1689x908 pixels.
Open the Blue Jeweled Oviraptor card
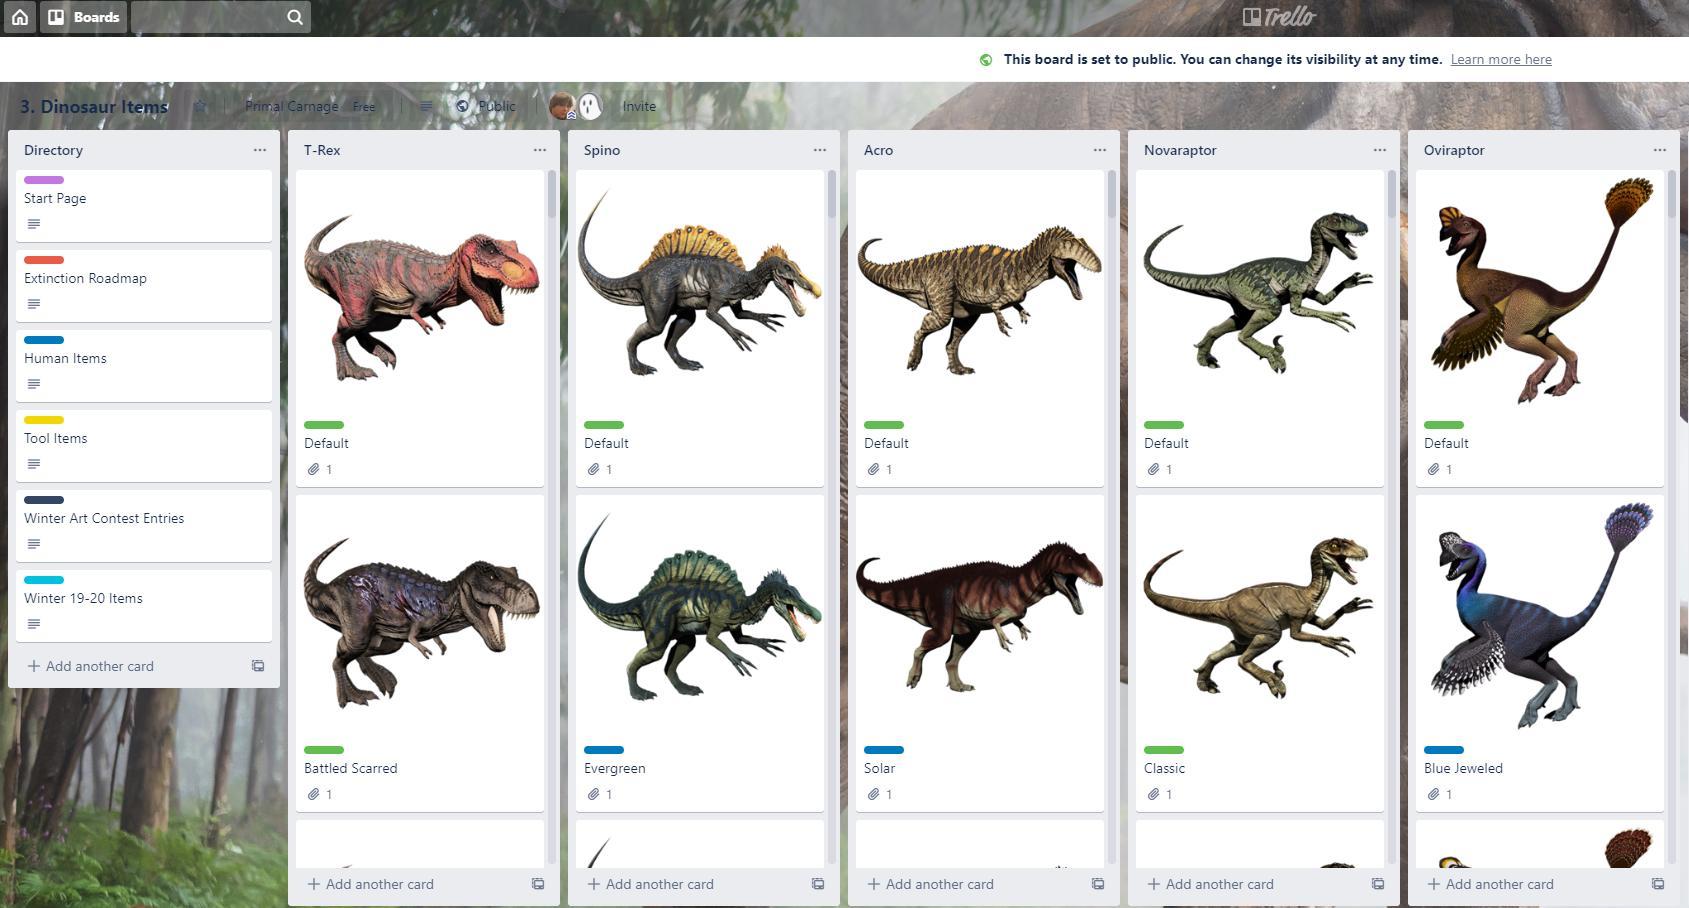coord(1540,653)
